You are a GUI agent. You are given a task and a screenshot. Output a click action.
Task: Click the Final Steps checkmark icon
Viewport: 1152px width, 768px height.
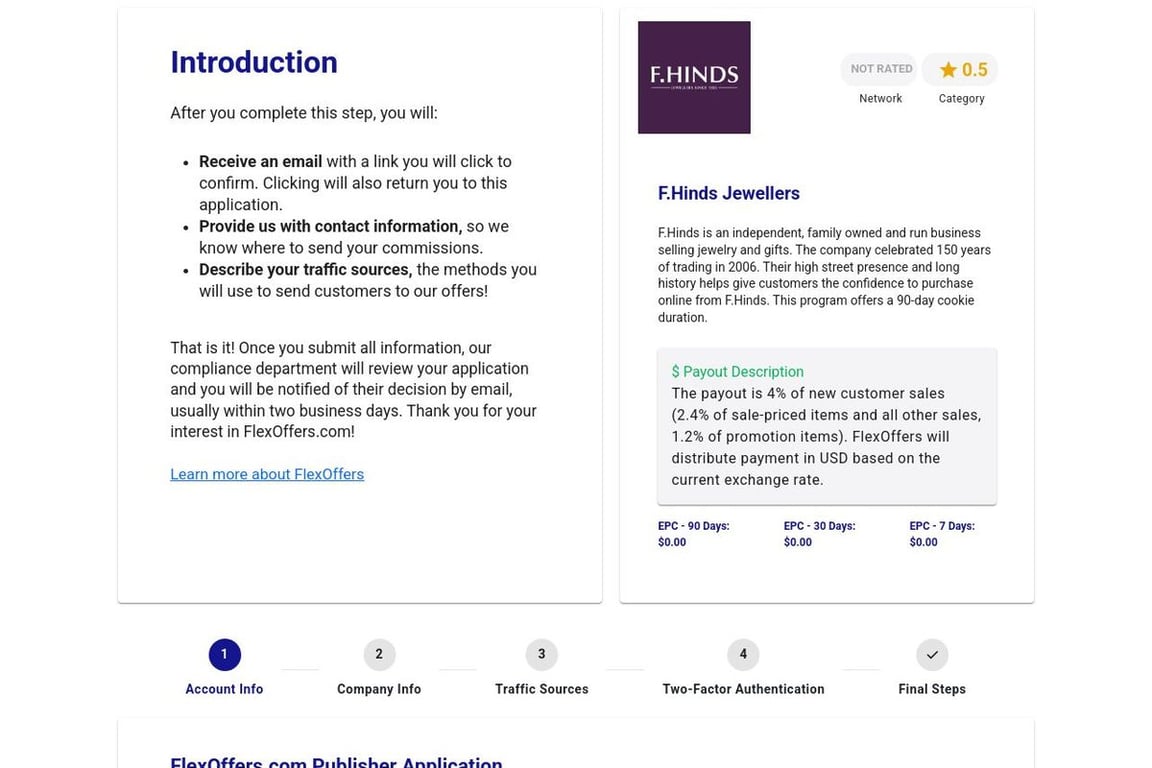[932, 654]
